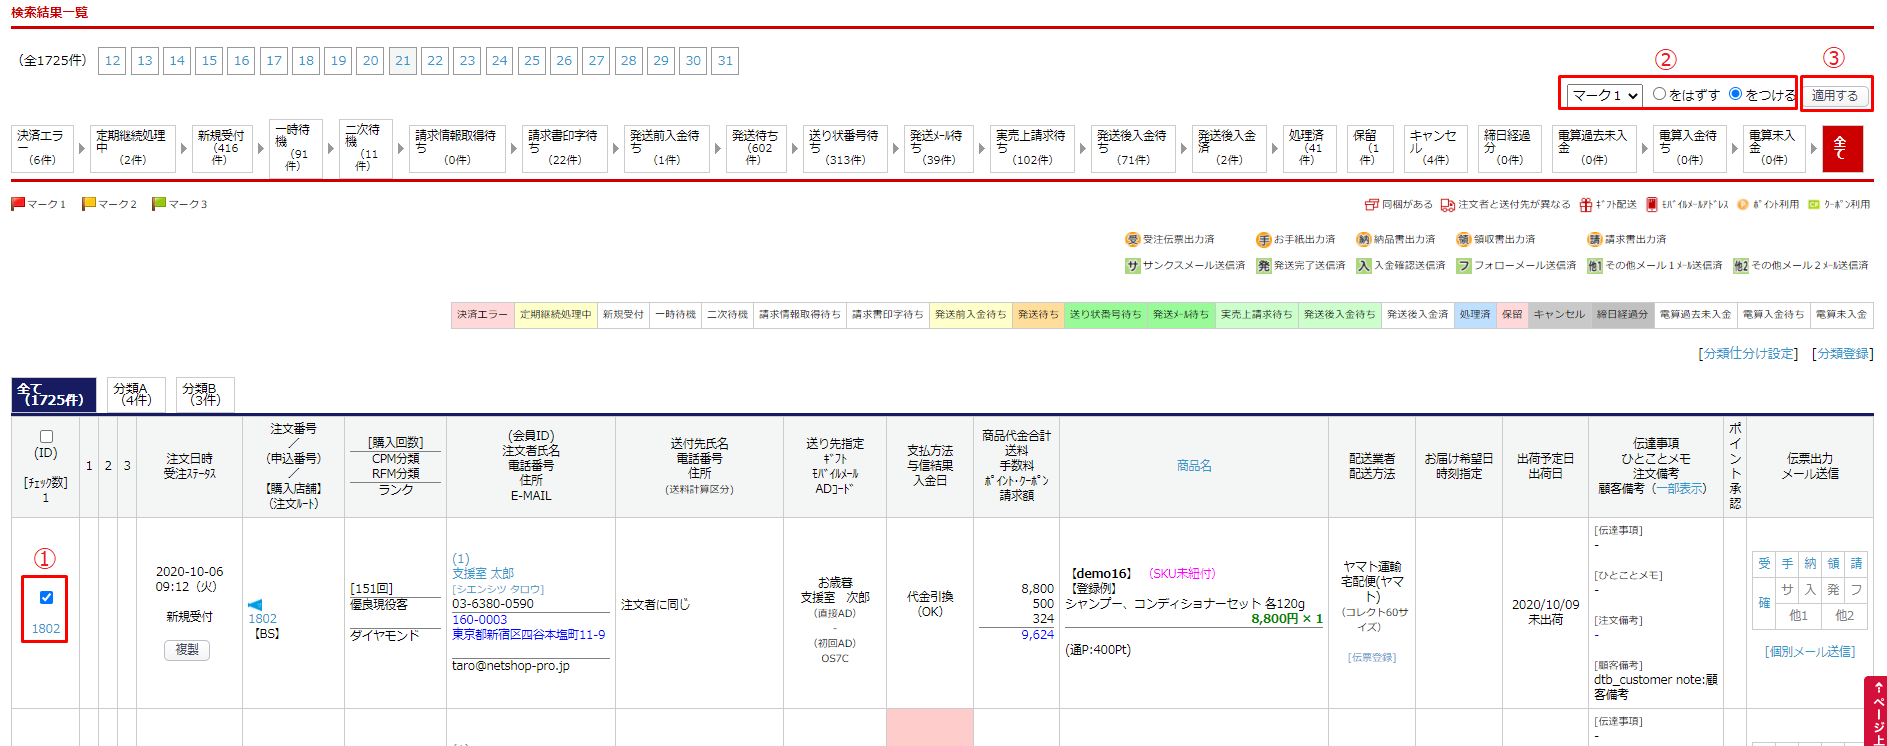This screenshot has width=1887, height=746.
Task: Go to results page 31
Action: (726, 61)
